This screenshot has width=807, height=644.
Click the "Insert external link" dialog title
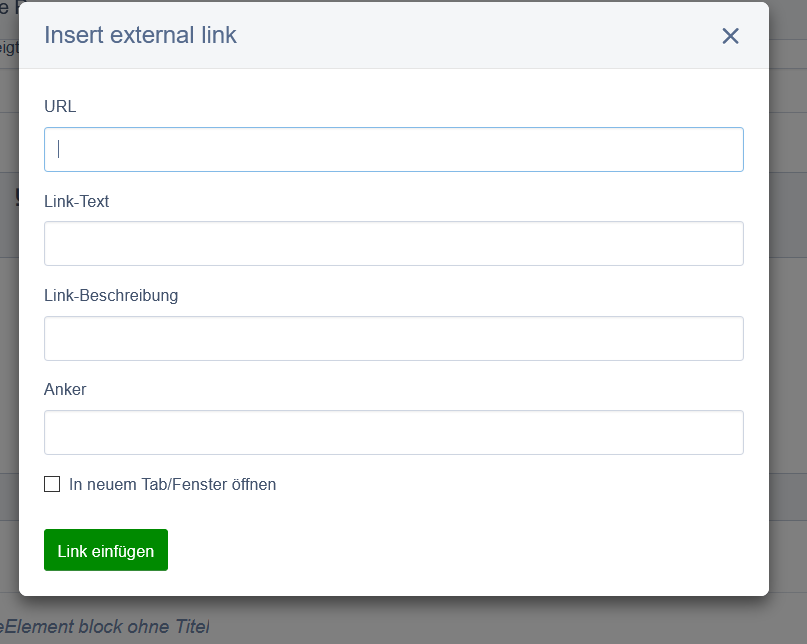pos(140,36)
